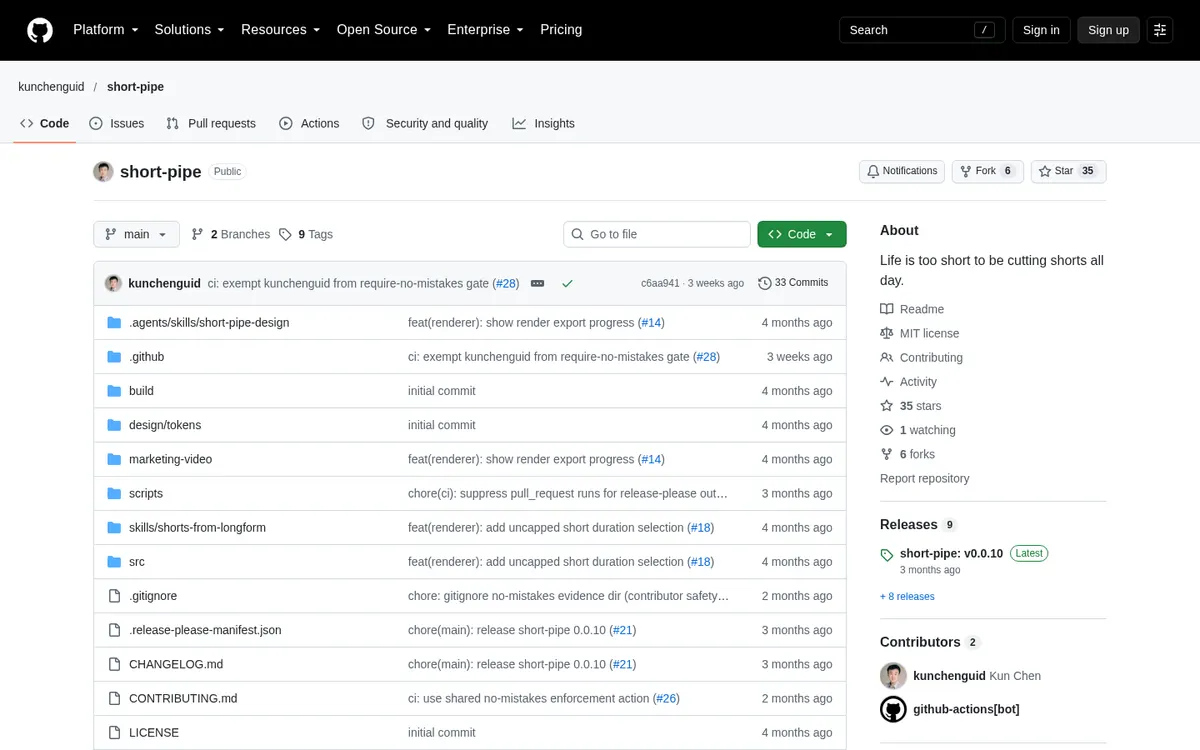Open the src folder
Viewport: 1200px width, 750px height.
[137, 562]
